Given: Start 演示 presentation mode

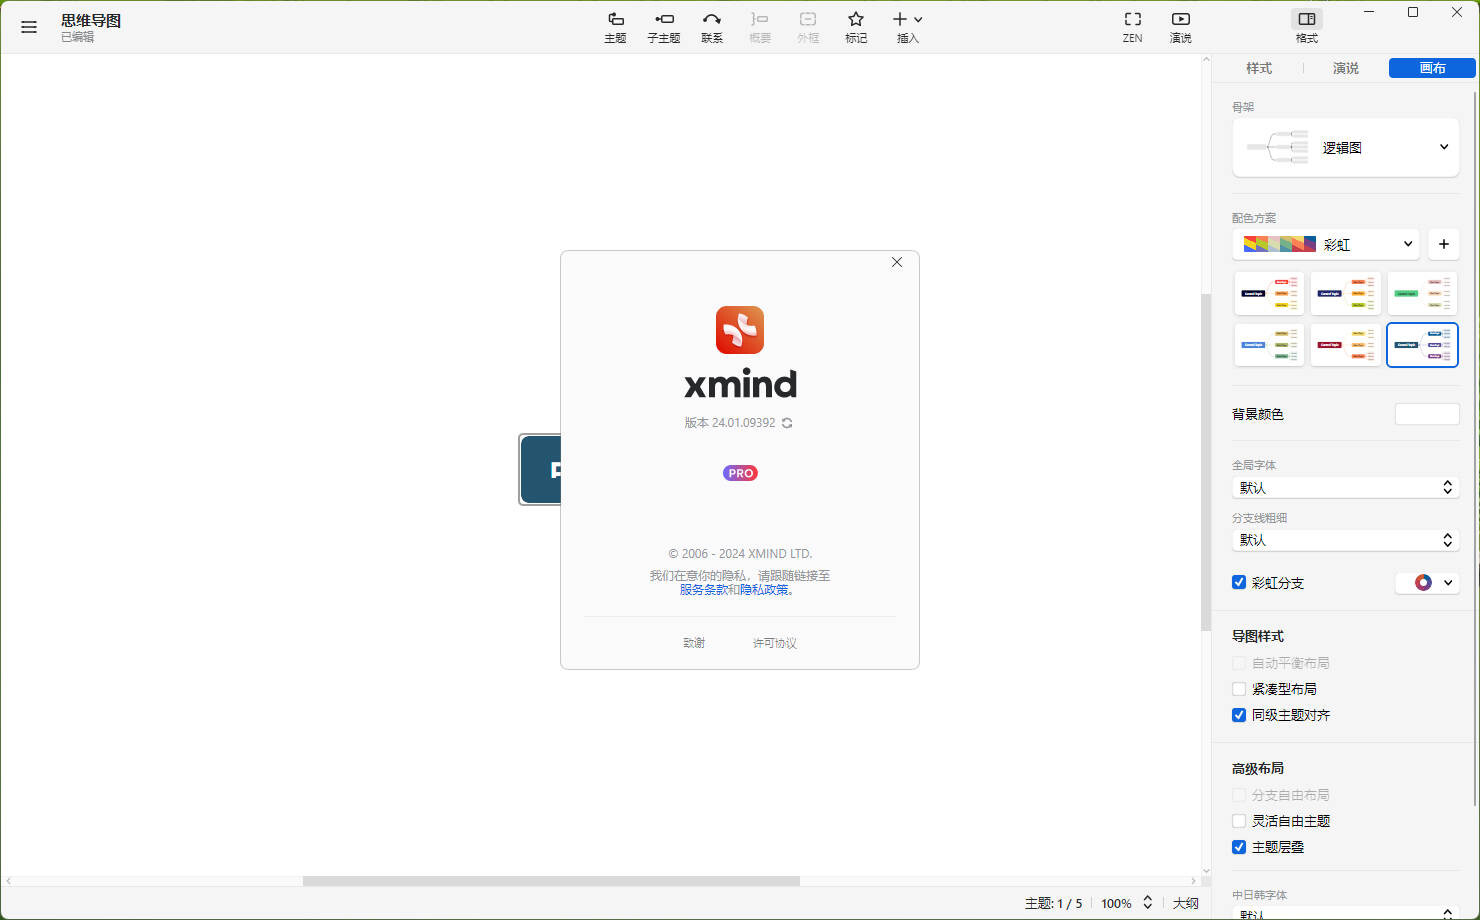Looking at the screenshot, I should pyautogui.click(x=1180, y=27).
